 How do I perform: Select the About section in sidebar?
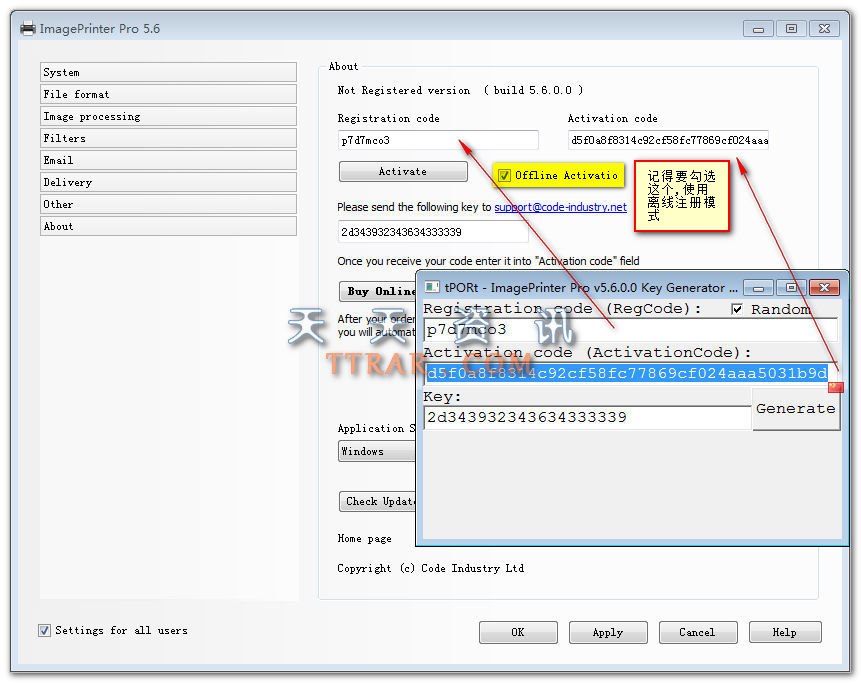tap(168, 226)
